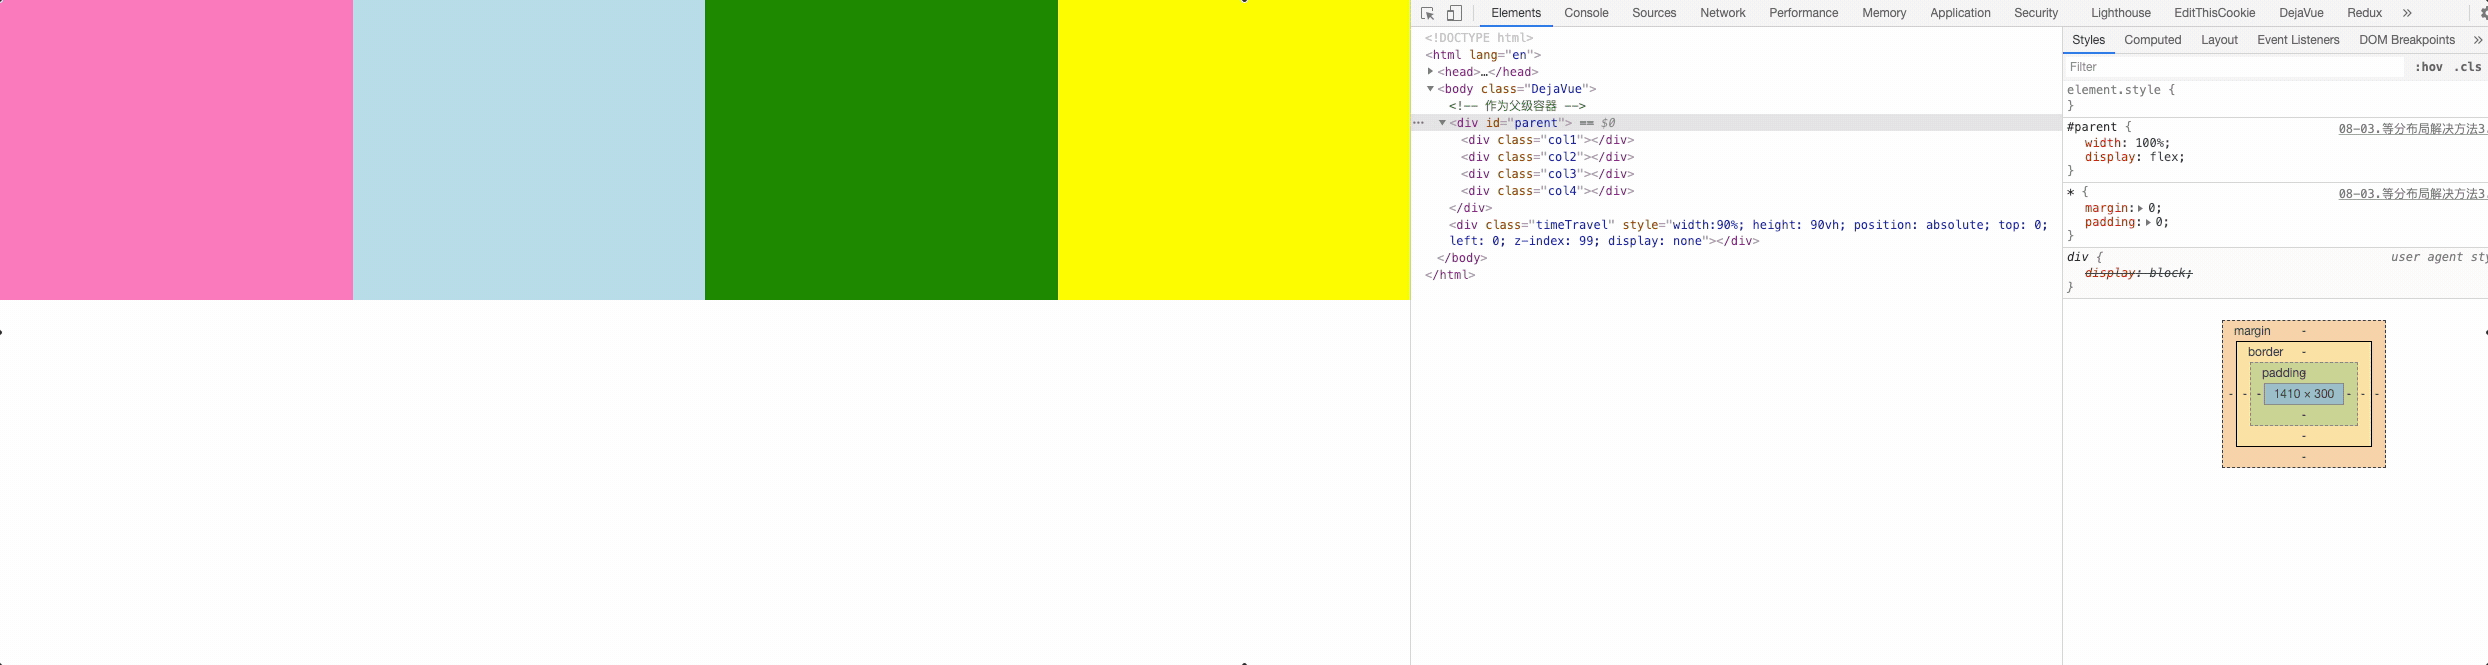Collapse the body element node
The height and width of the screenshot is (665, 2488).
(x=1430, y=89)
